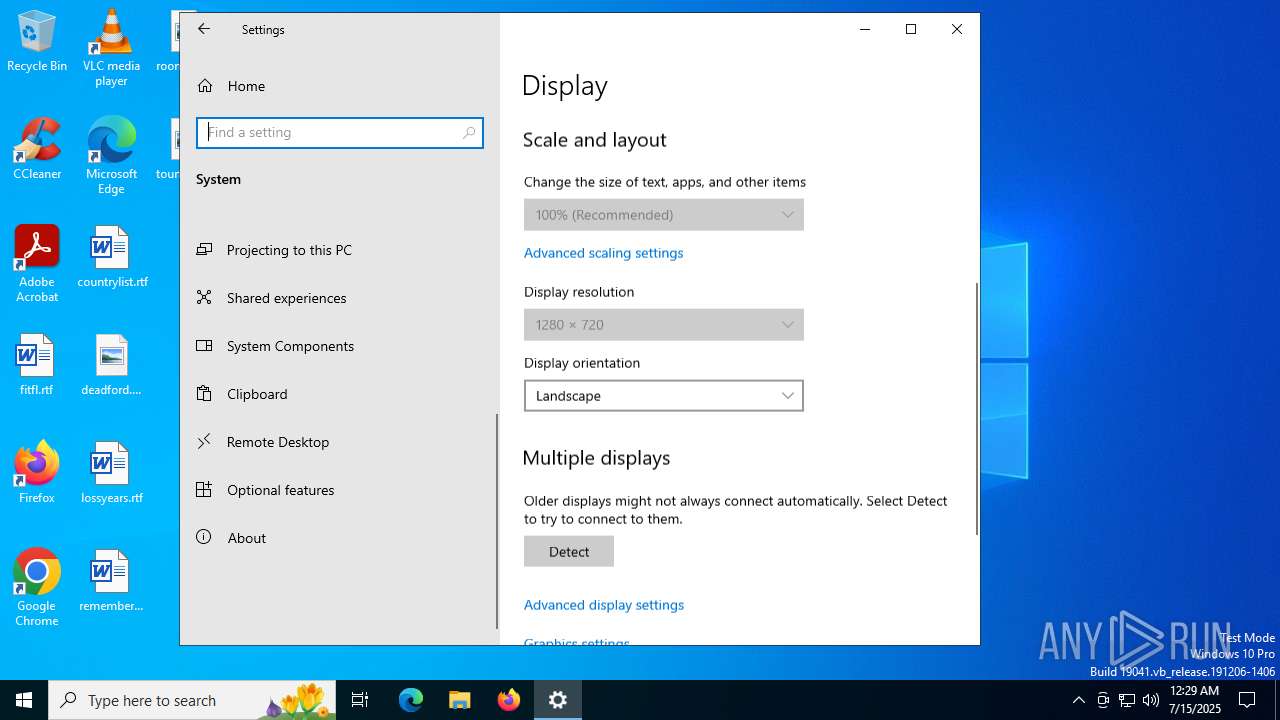The height and width of the screenshot is (720, 1280).
Task: Click the Detect button
Action: point(569,552)
